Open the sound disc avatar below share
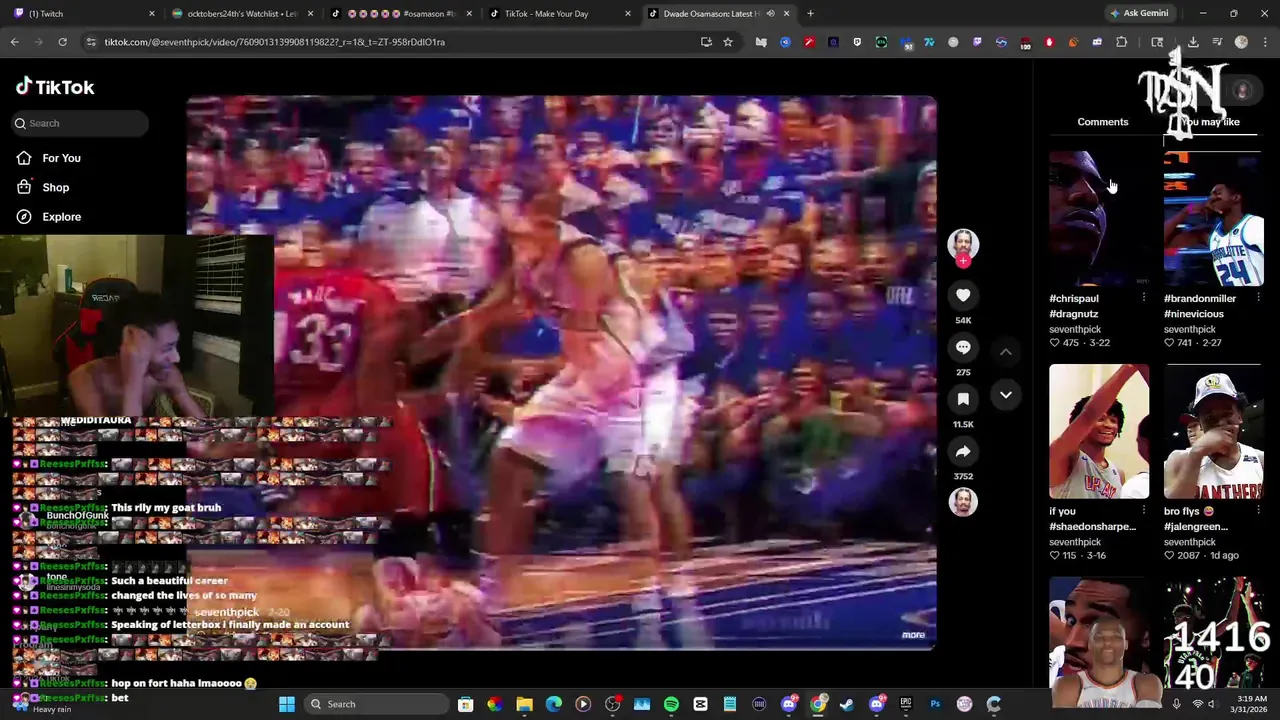This screenshot has height=720, width=1280. tap(963, 502)
